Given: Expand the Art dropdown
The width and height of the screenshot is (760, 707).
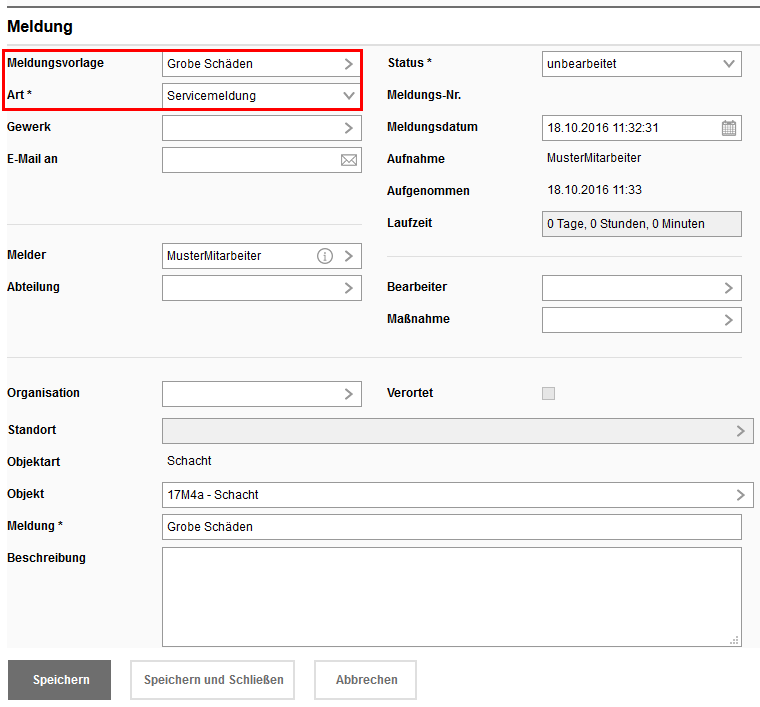Looking at the screenshot, I should (x=348, y=96).
